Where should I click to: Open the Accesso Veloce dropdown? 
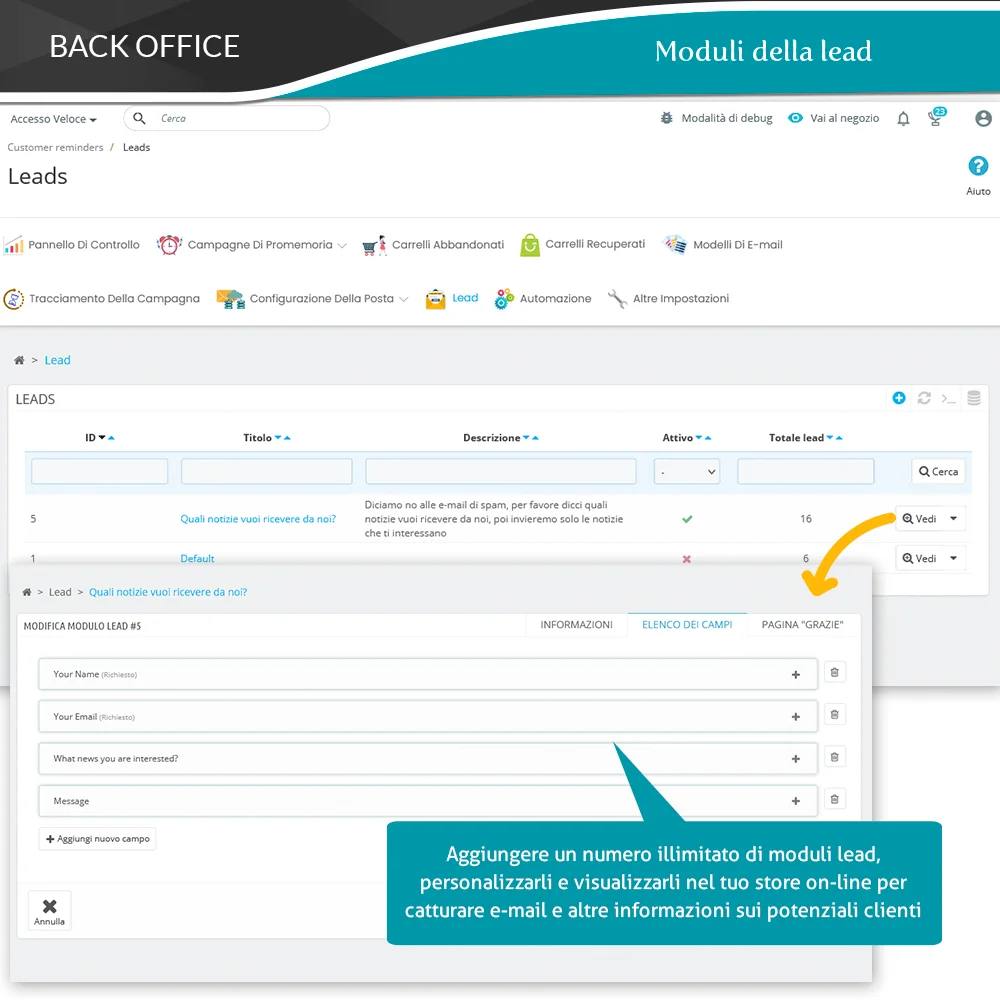coord(54,119)
